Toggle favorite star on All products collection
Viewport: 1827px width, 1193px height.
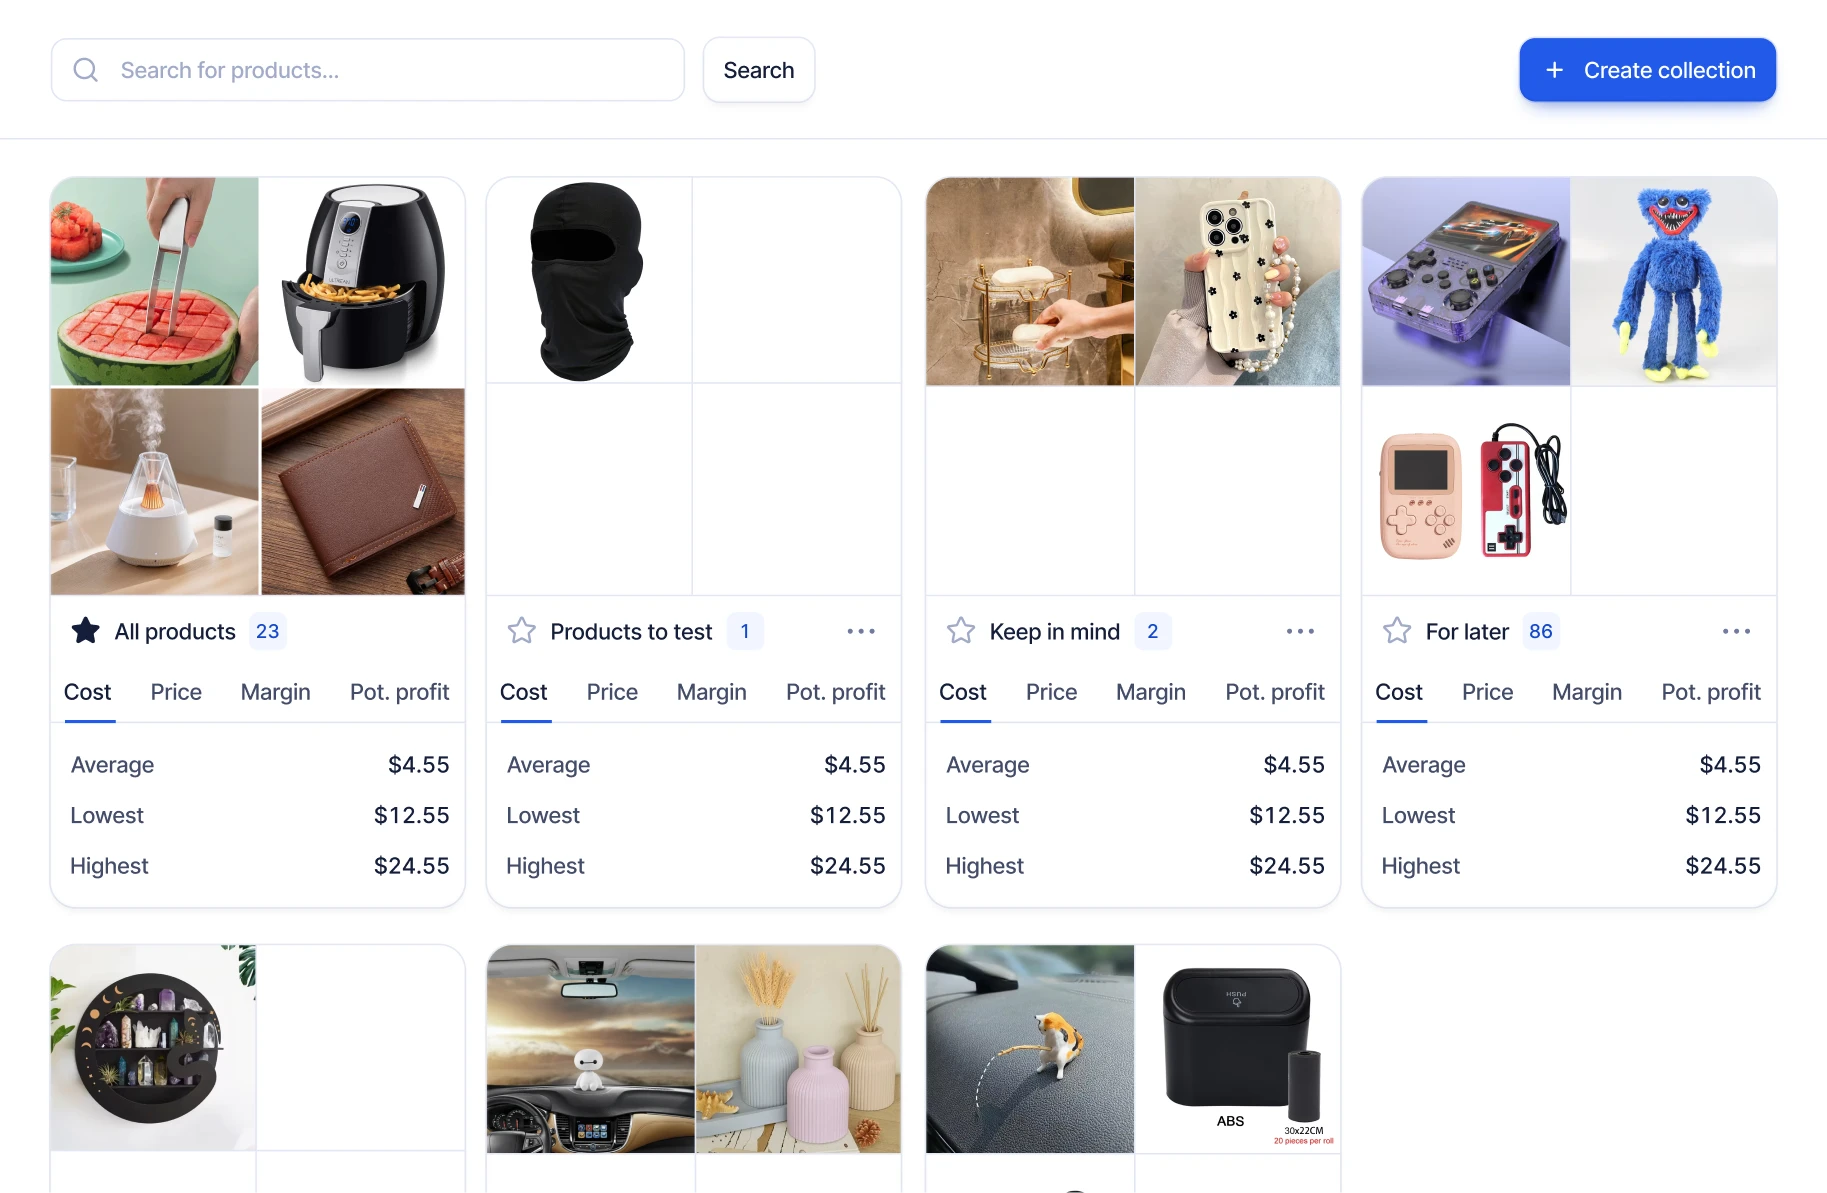pos(86,631)
